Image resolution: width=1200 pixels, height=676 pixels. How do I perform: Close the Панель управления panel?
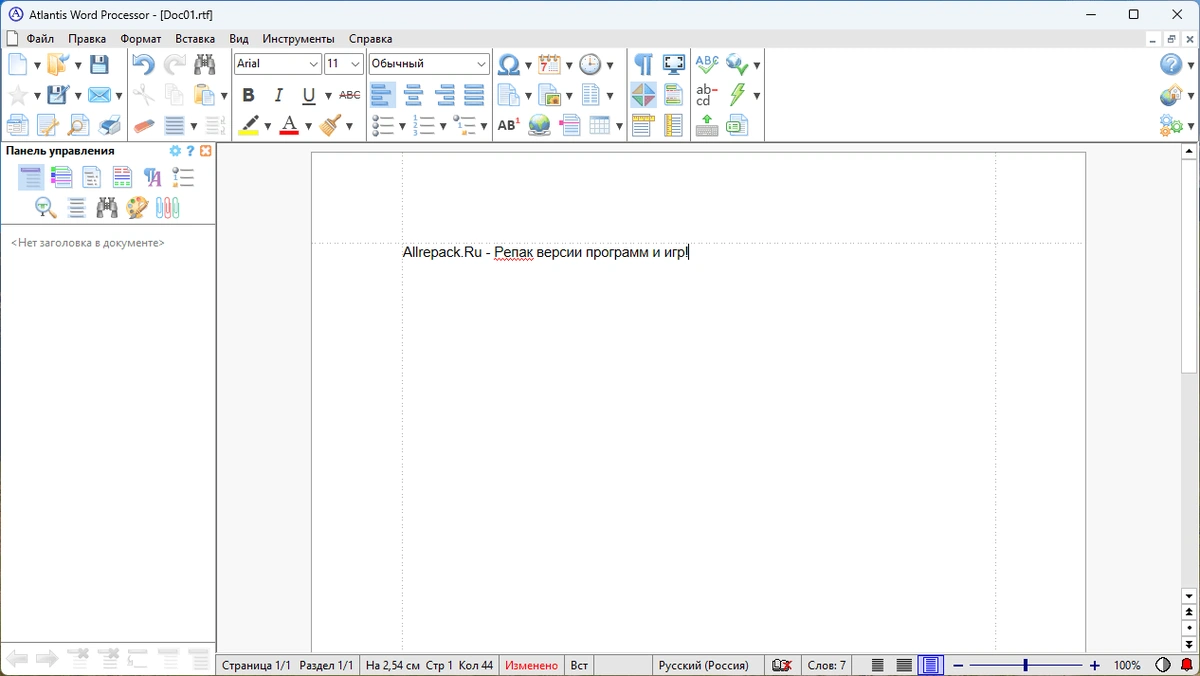coord(206,151)
